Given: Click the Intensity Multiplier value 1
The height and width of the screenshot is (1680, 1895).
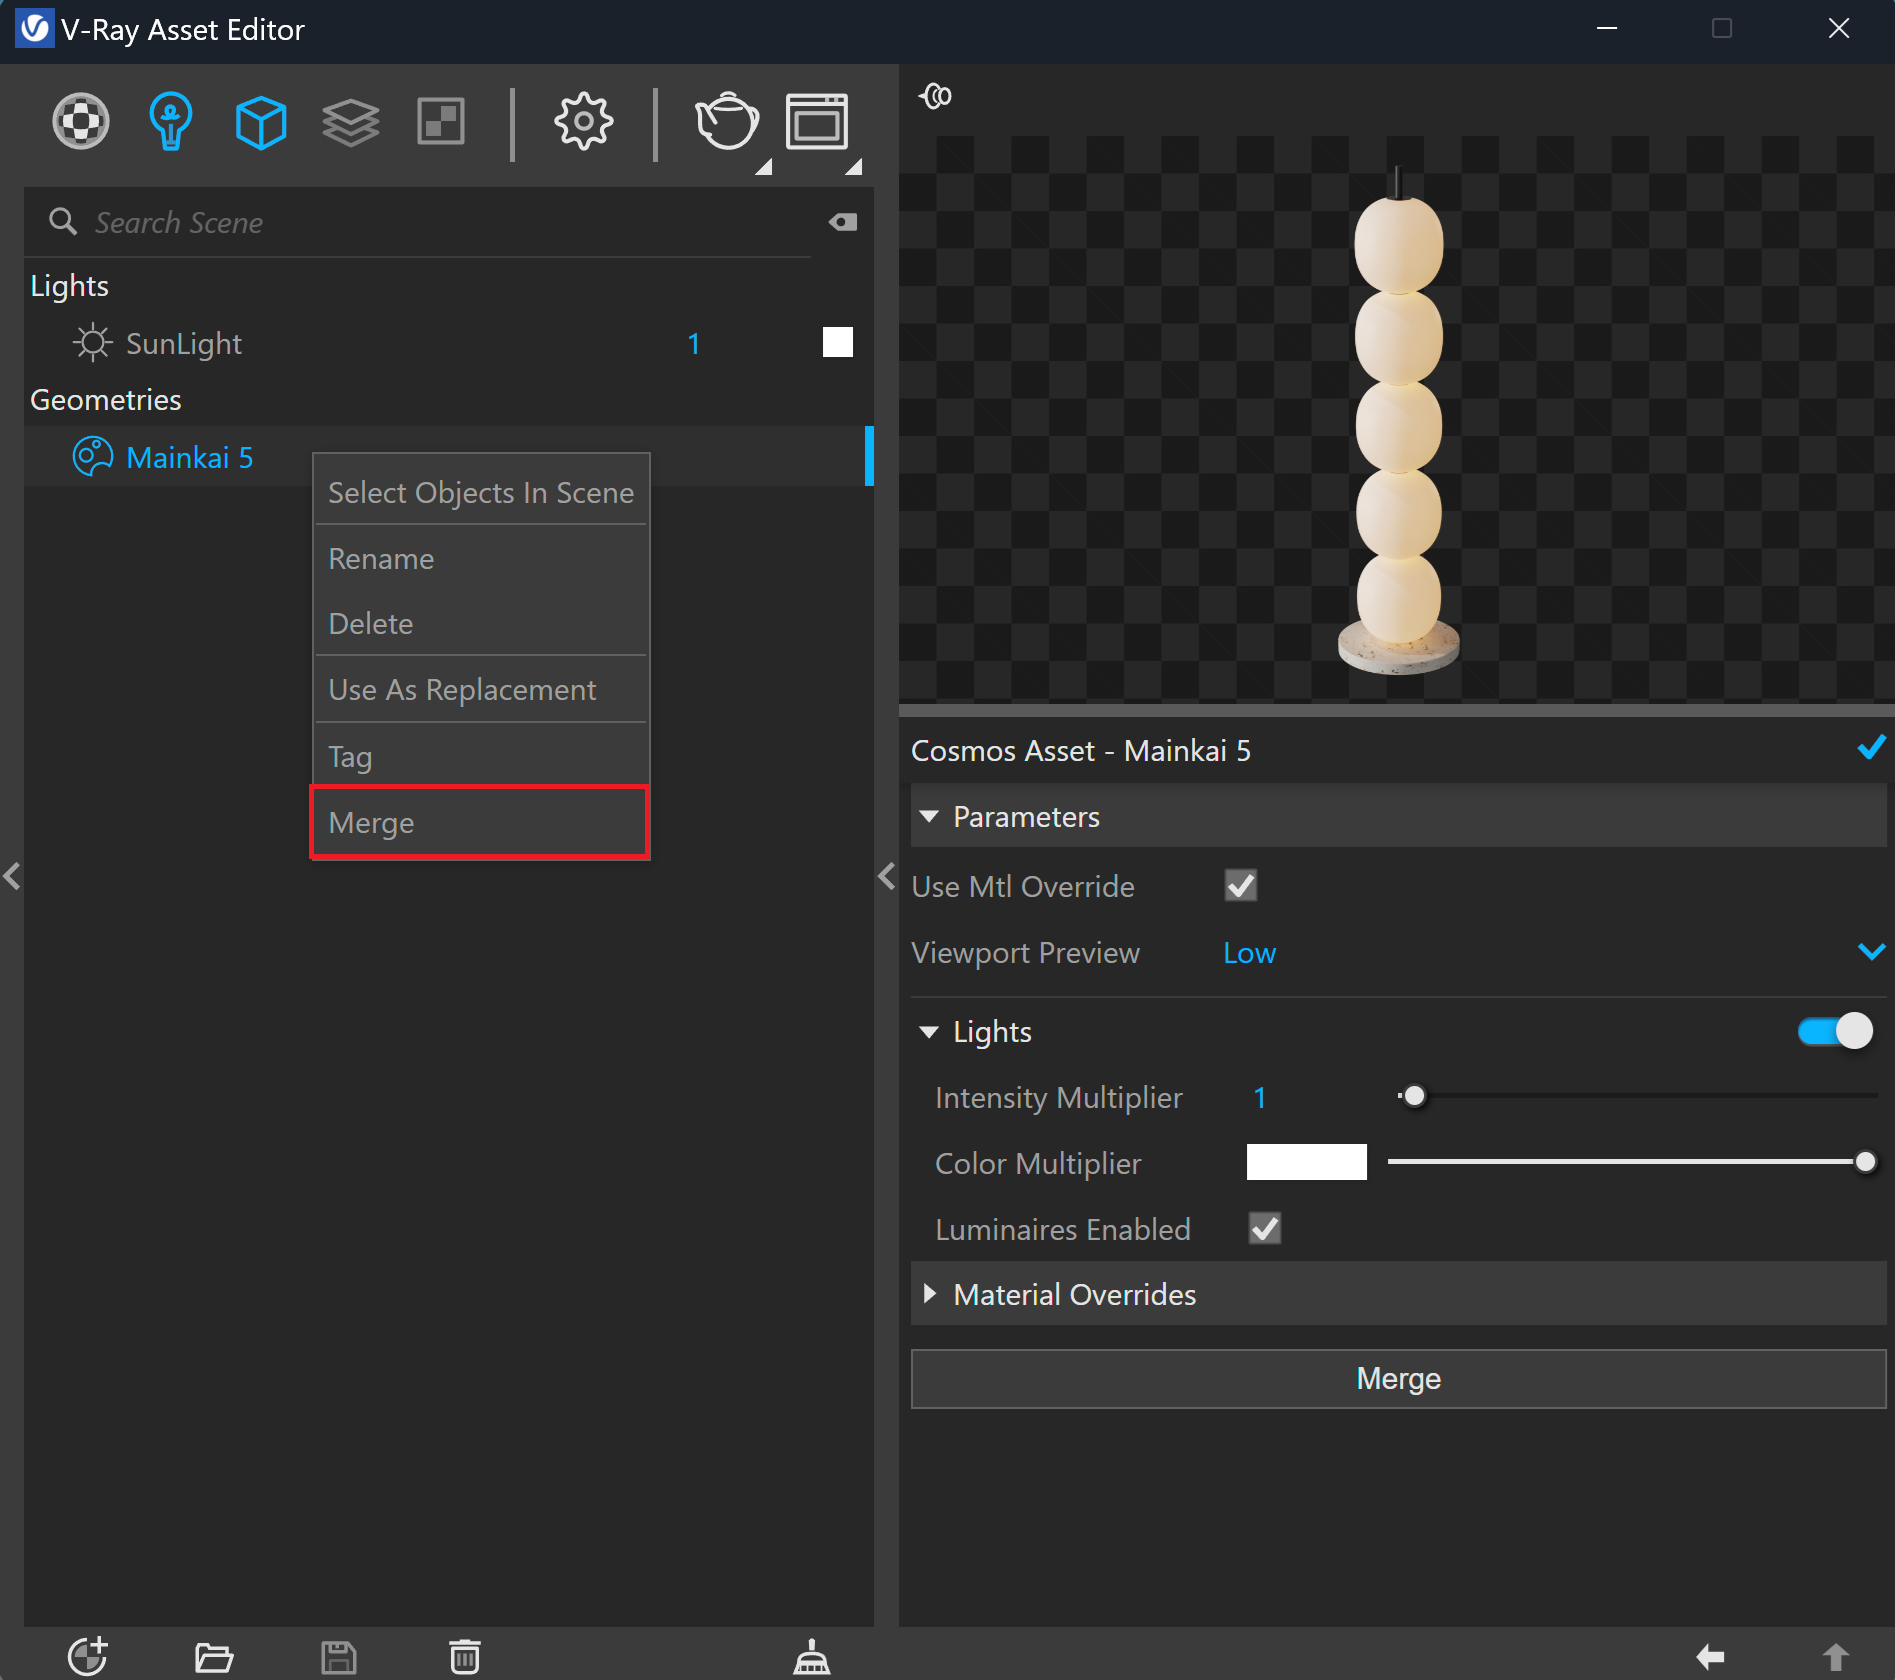Looking at the screenshot, I should tap(1260, 1097).
